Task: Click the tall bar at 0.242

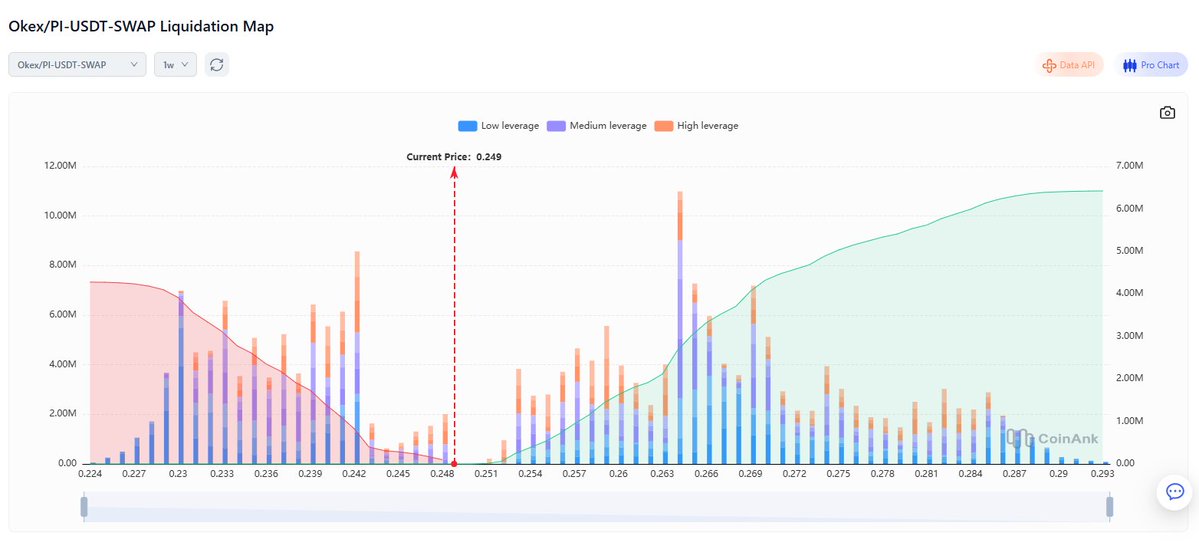Action: pyautogui.click(x=357, y=357)
